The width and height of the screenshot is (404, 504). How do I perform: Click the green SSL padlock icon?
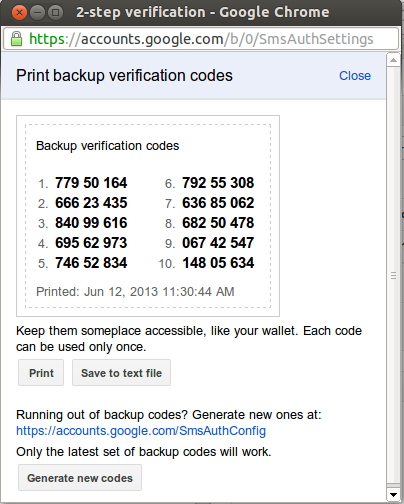16,39
